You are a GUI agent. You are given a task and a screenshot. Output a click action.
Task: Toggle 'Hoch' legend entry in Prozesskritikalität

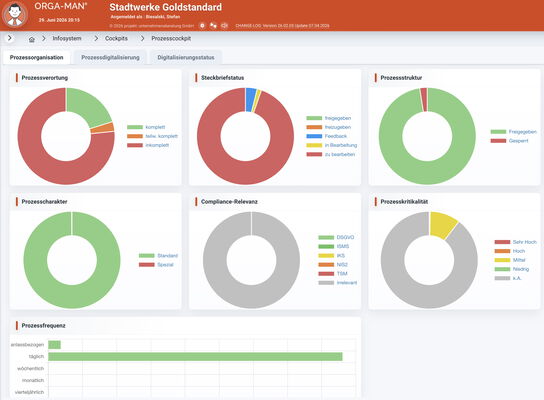[510, 251]
